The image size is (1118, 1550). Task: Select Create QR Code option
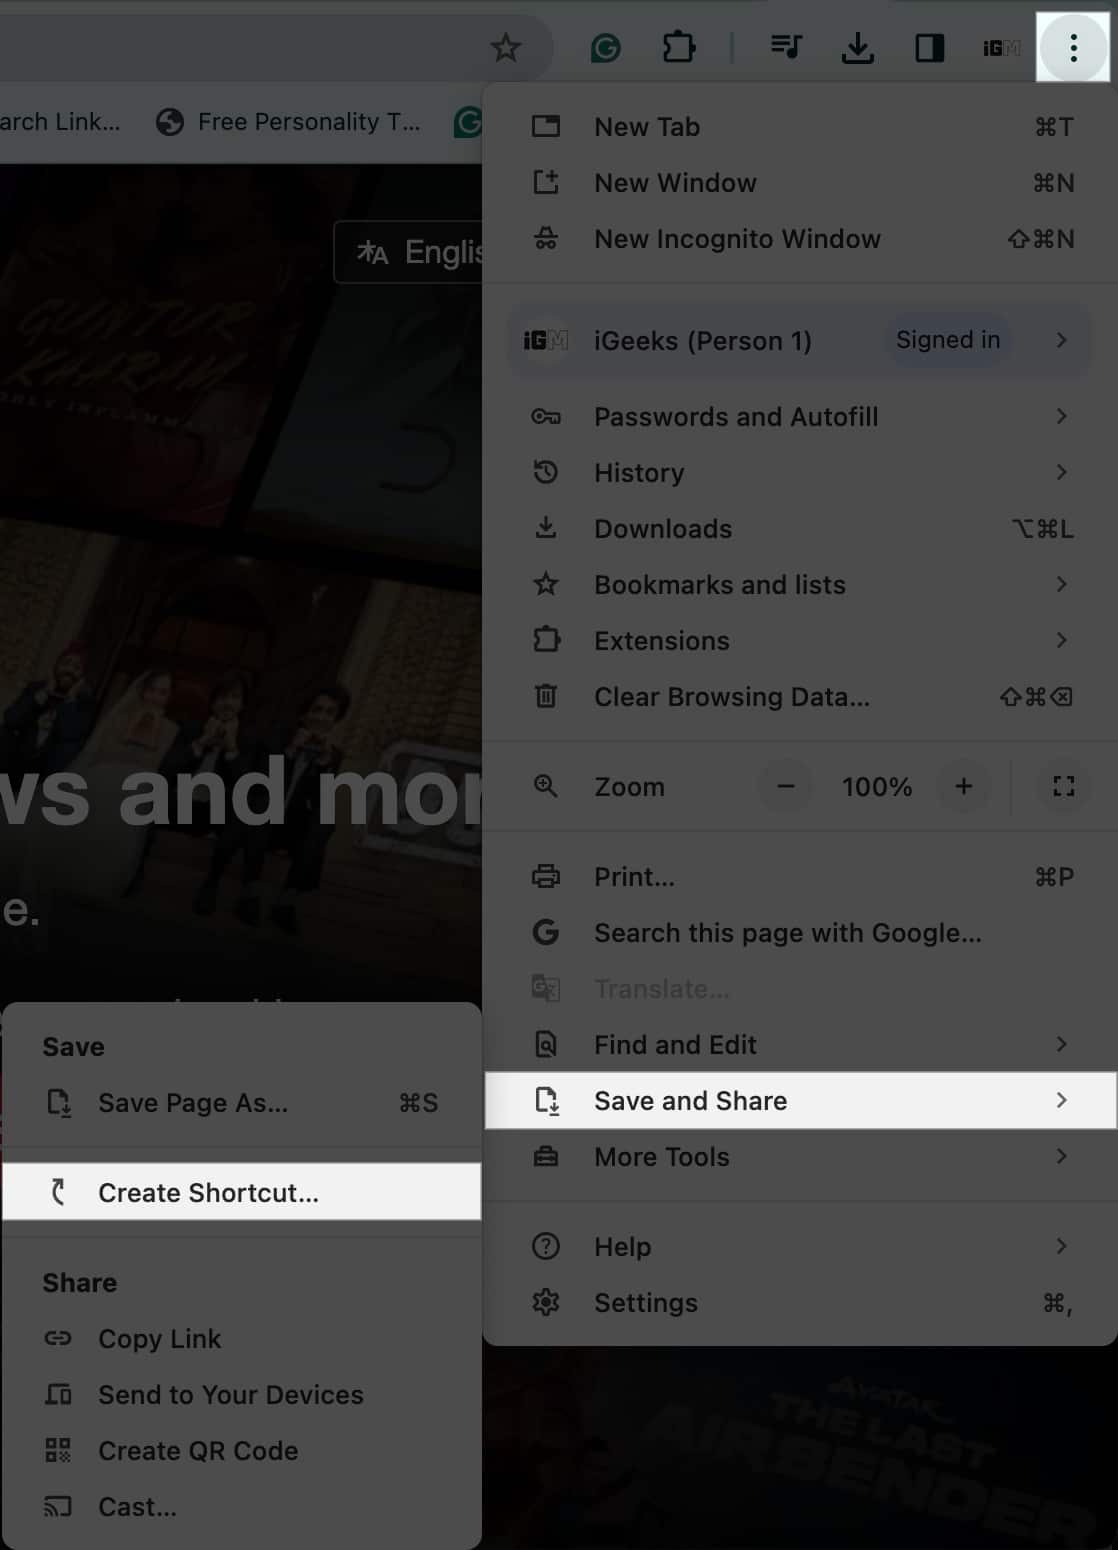point(241,1451)
